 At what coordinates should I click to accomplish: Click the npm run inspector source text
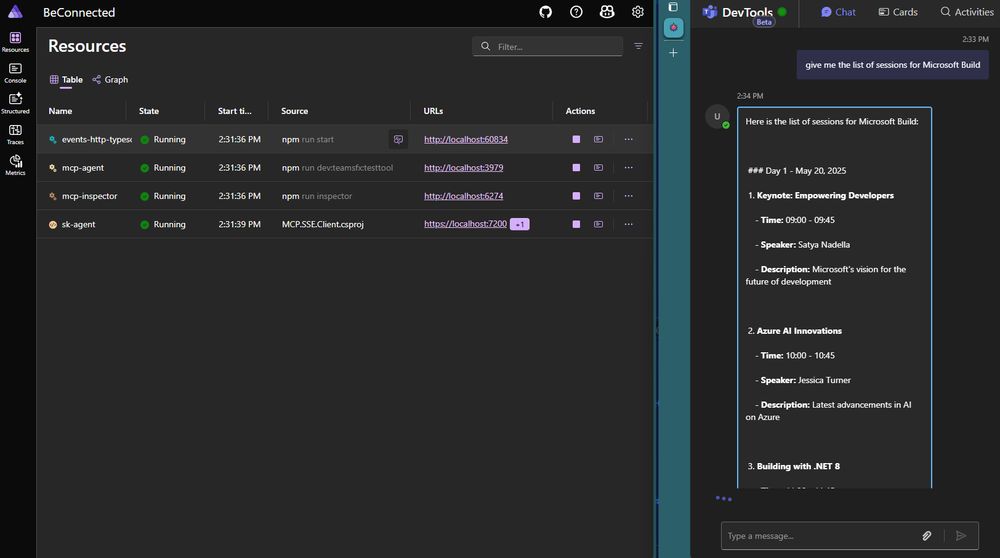click(317, 196)
